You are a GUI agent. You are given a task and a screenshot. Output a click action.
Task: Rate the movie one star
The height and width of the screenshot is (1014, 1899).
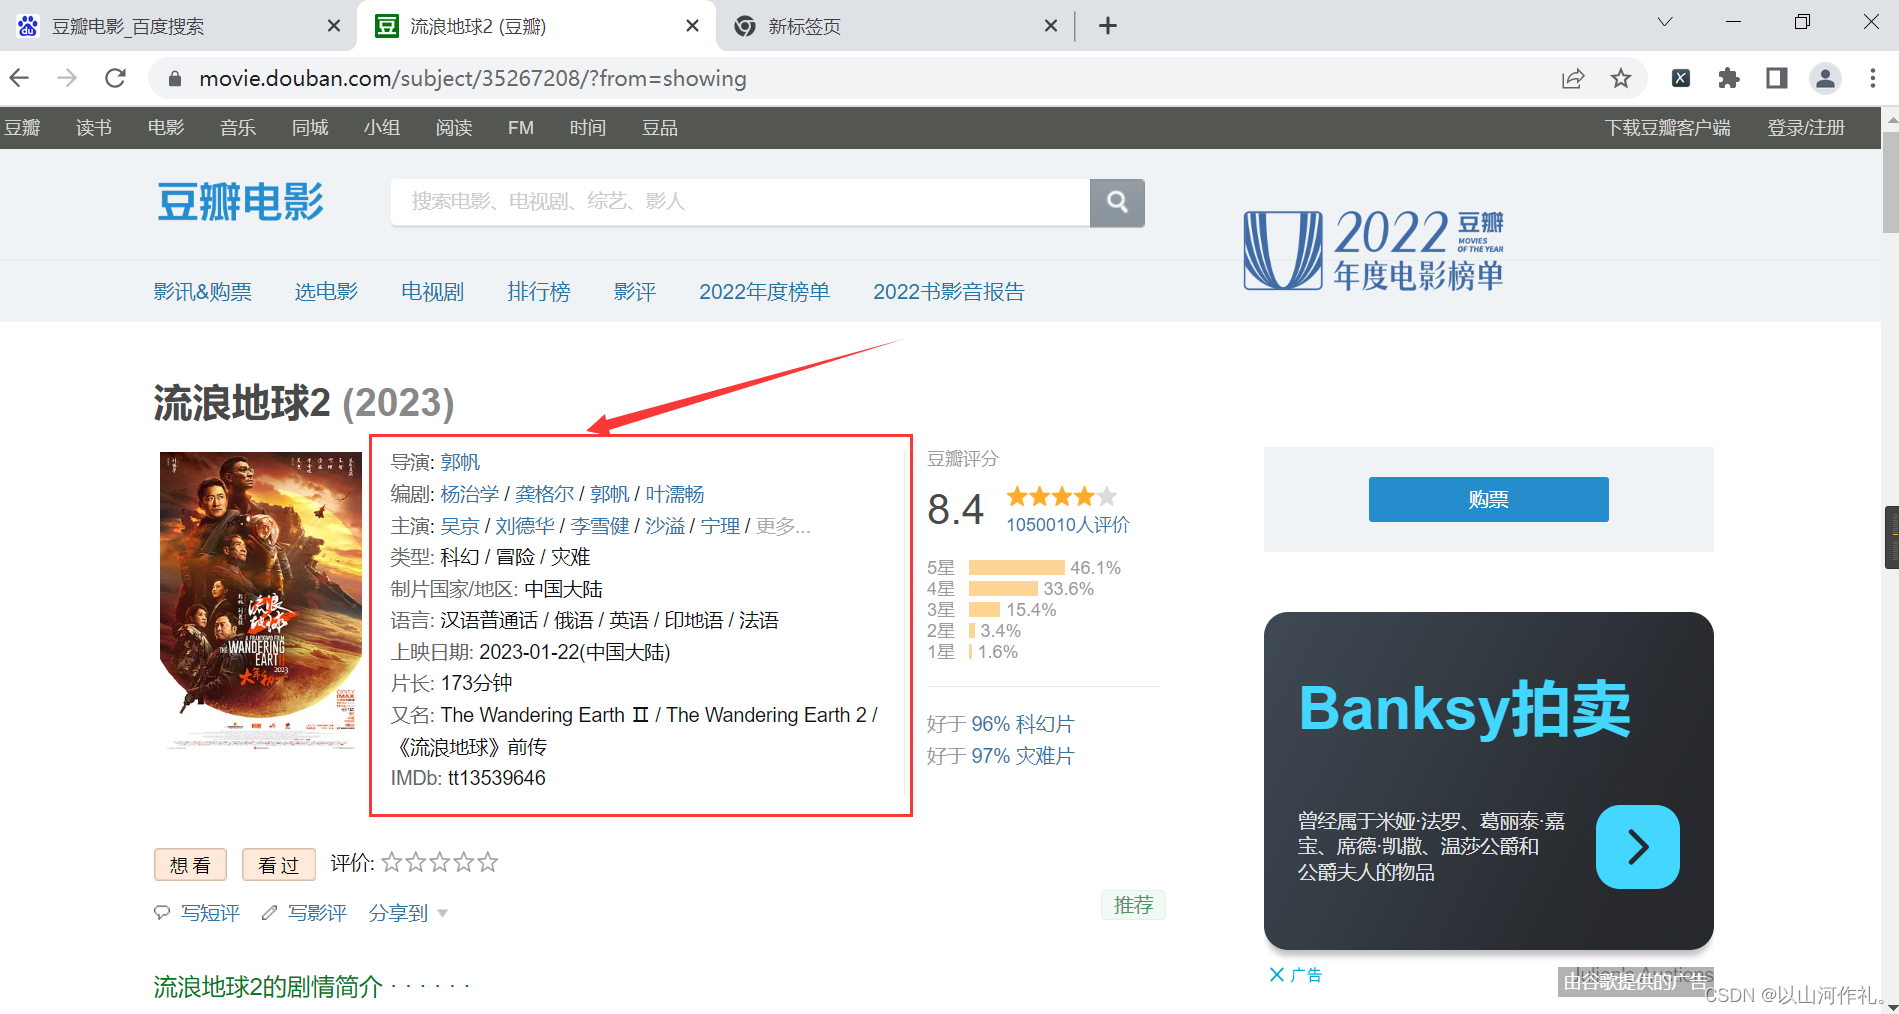392,862
